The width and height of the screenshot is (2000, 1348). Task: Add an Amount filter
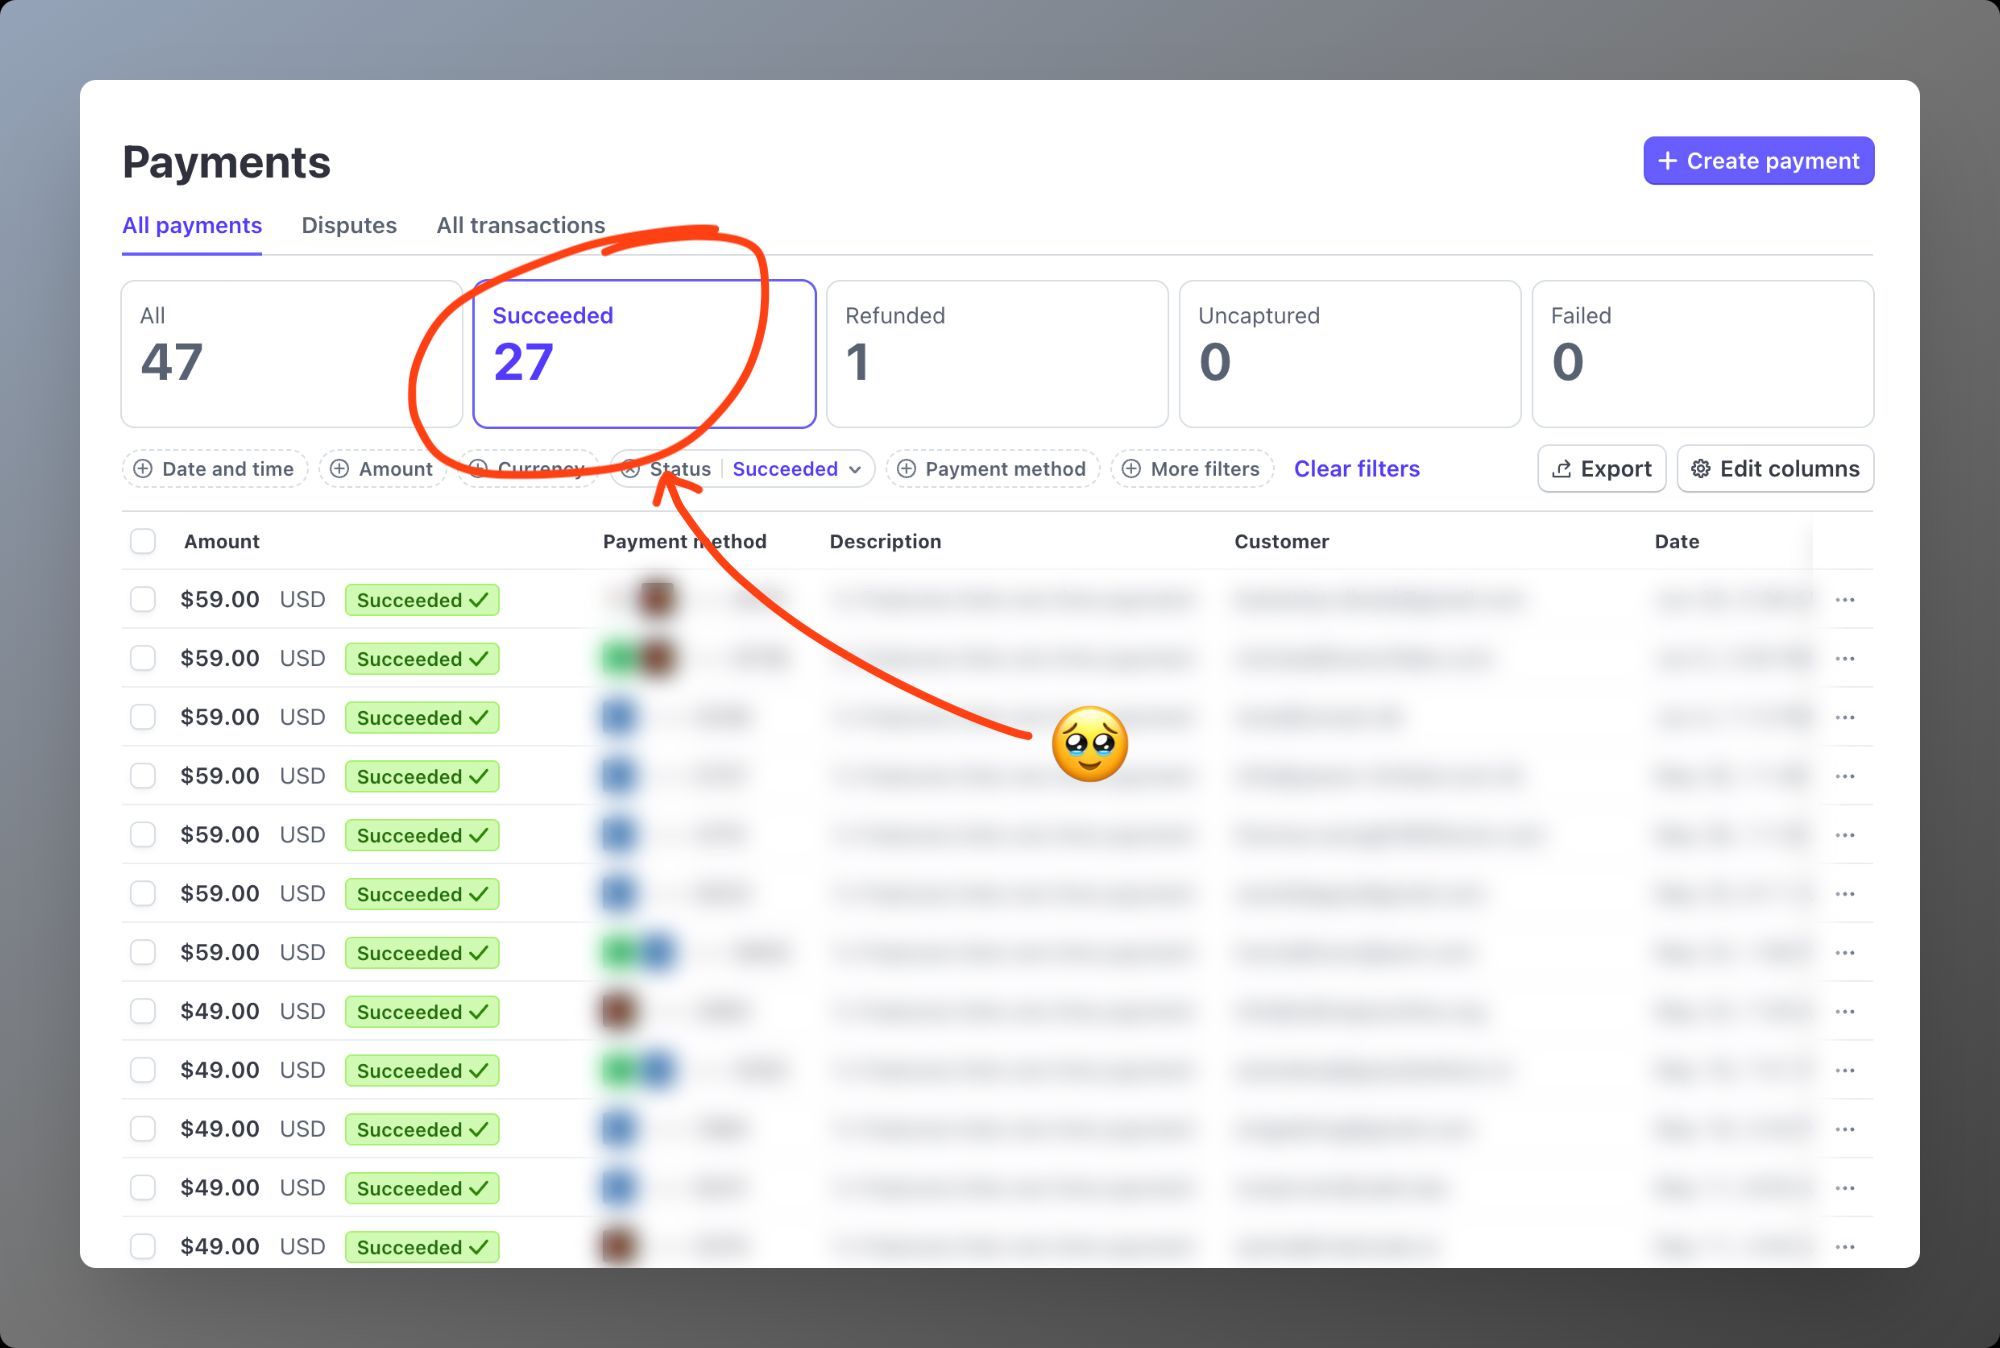tap(383, 469)
